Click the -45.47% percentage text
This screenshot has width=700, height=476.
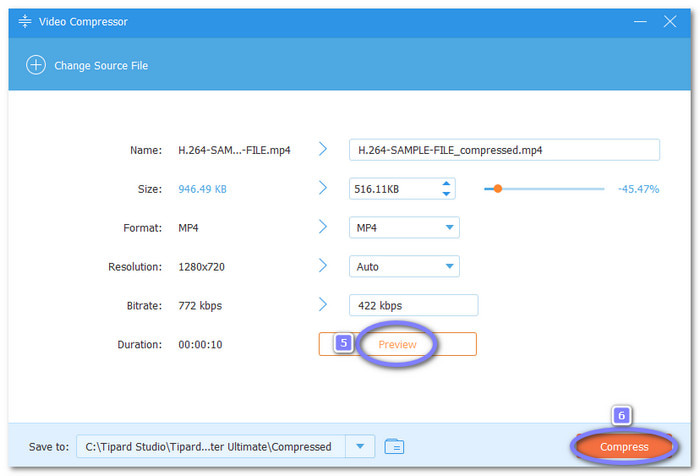[638, 189]
